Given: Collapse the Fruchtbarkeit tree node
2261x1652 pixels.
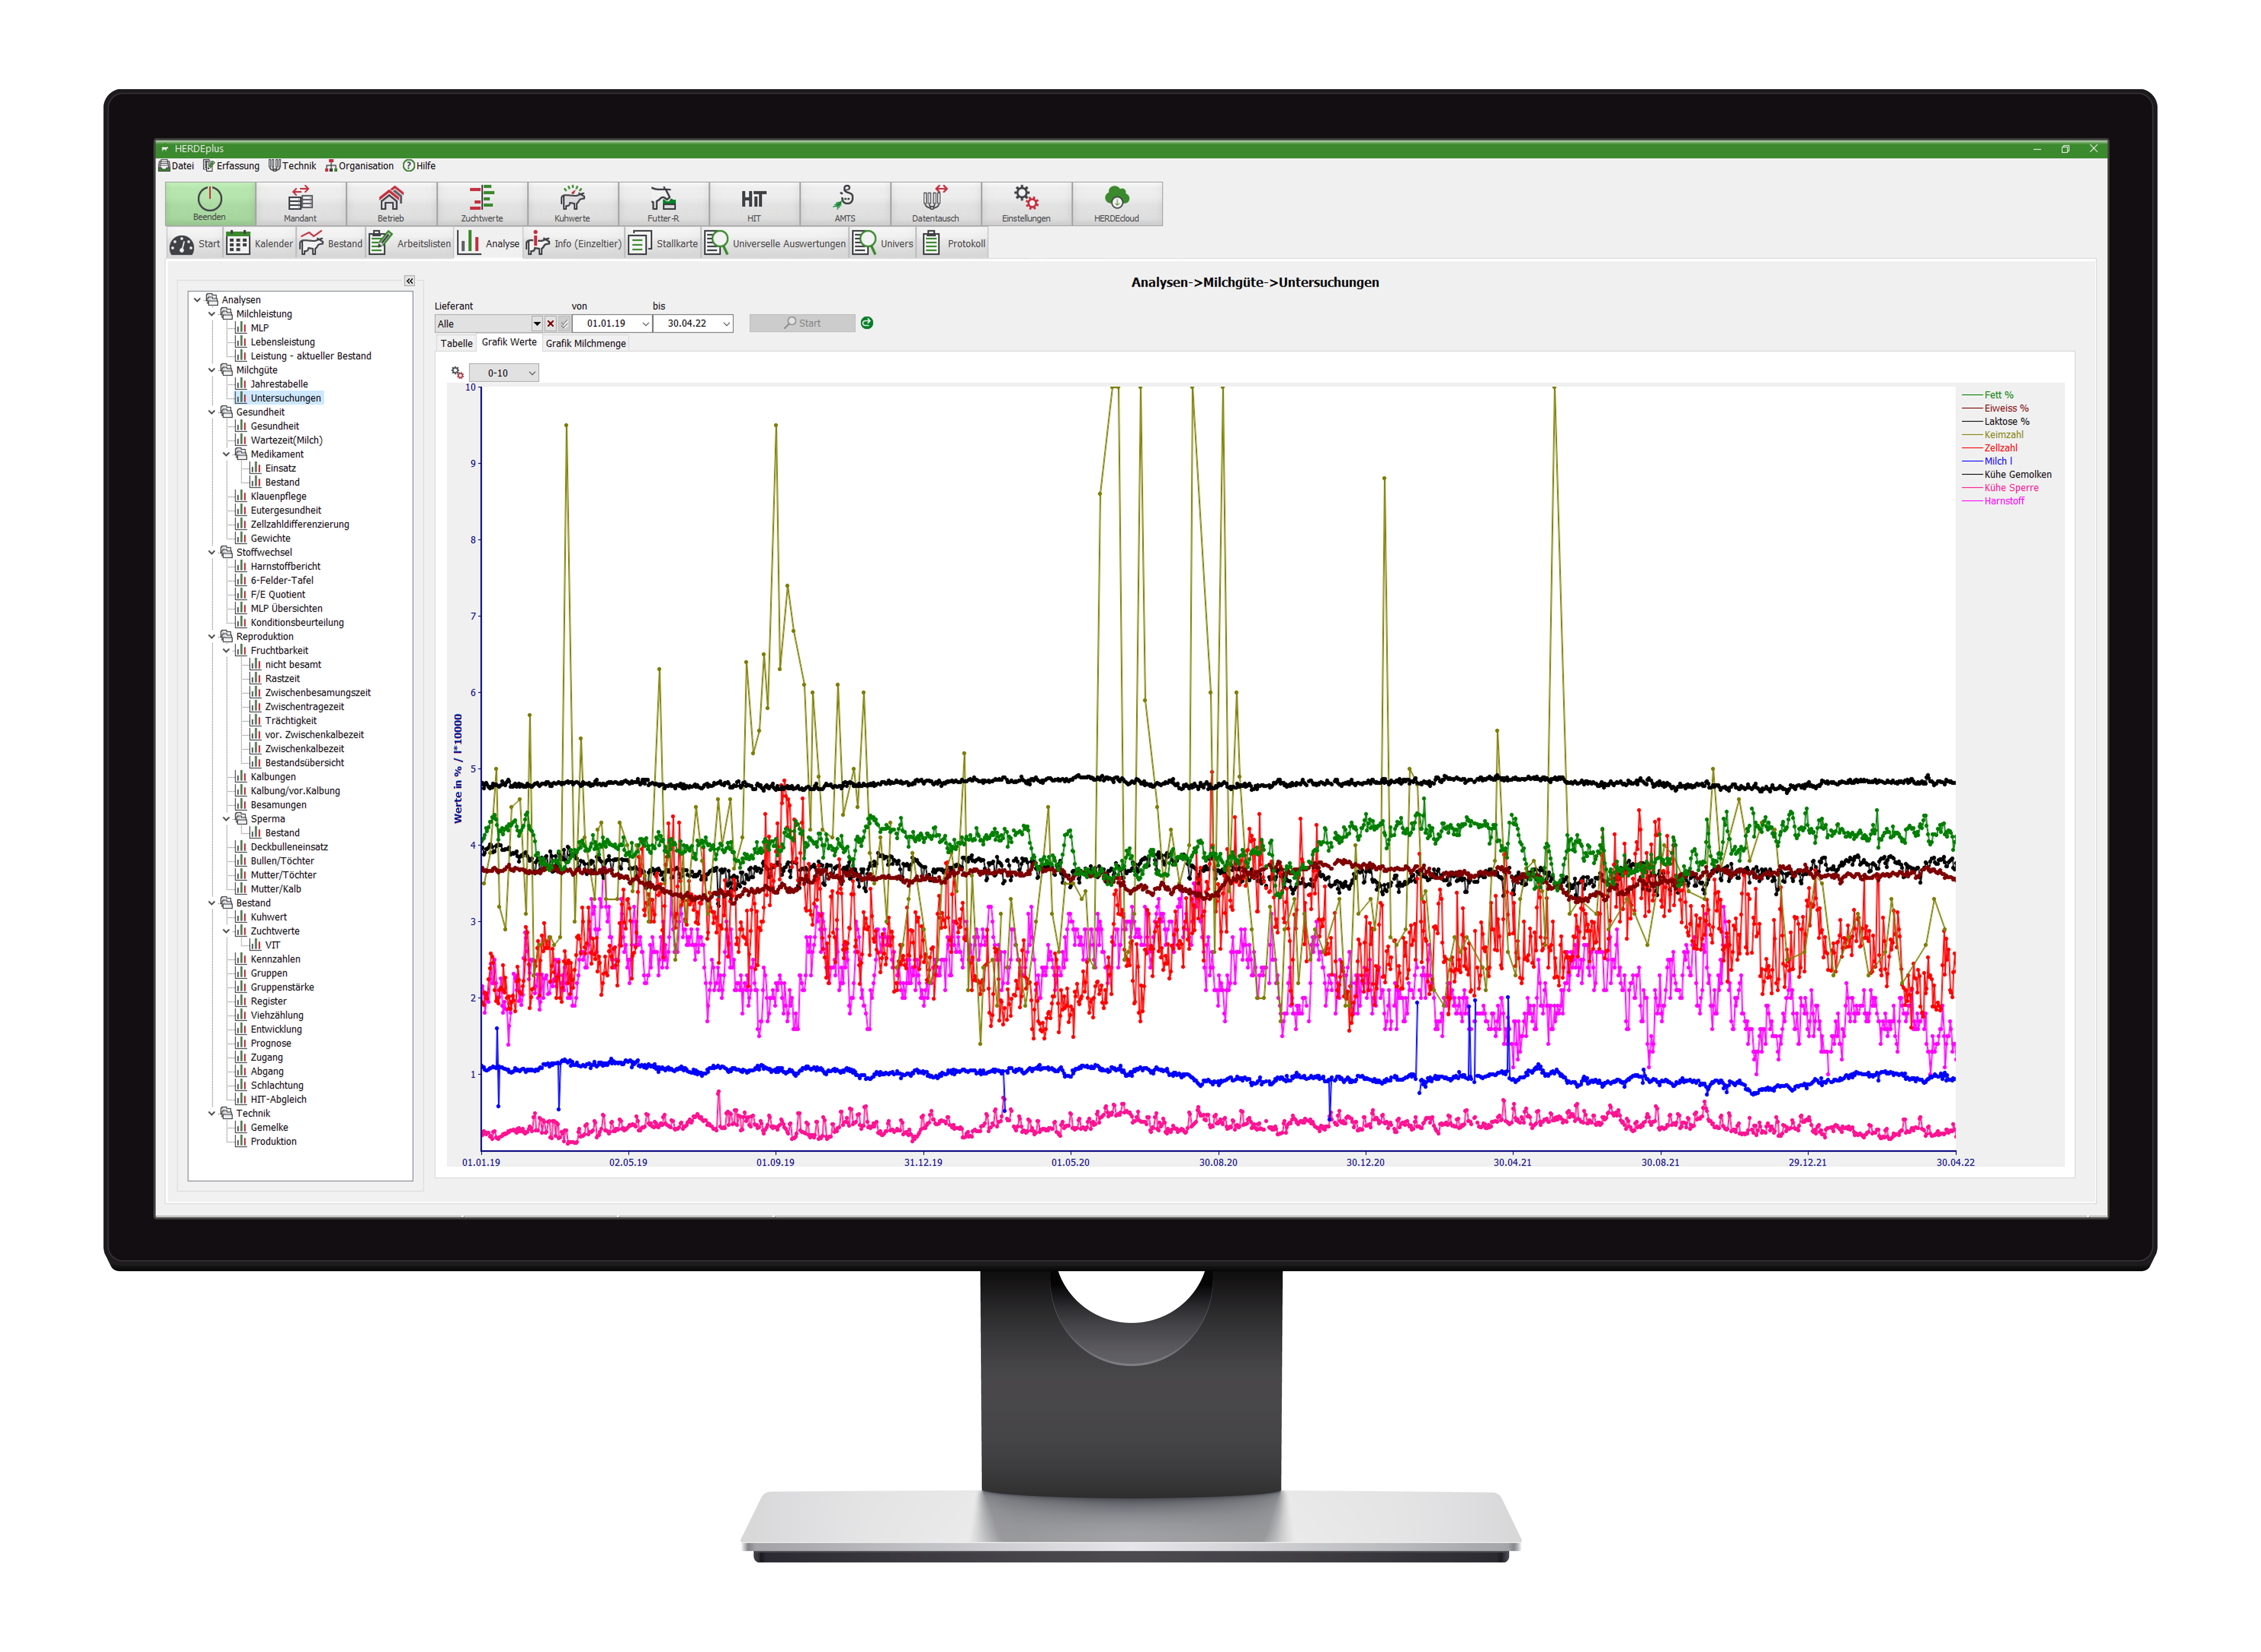Looking at the screenshot, I should 226,651.
